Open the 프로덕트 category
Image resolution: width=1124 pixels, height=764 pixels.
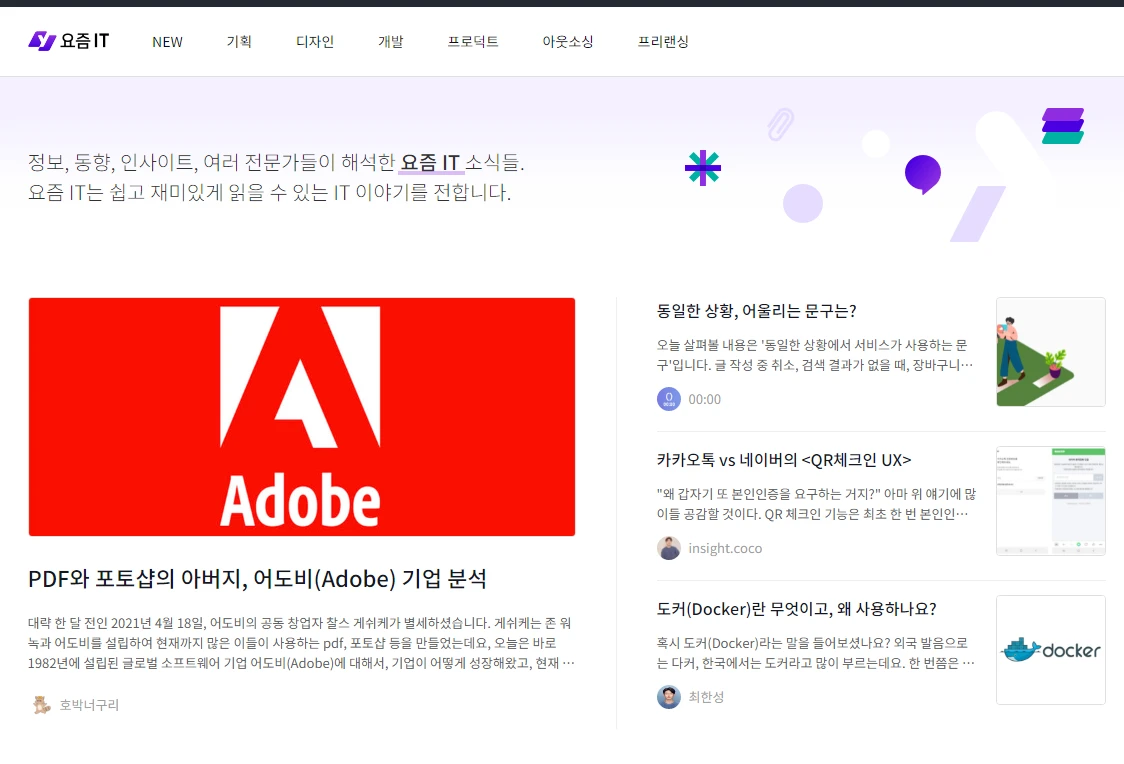point(472,42)
